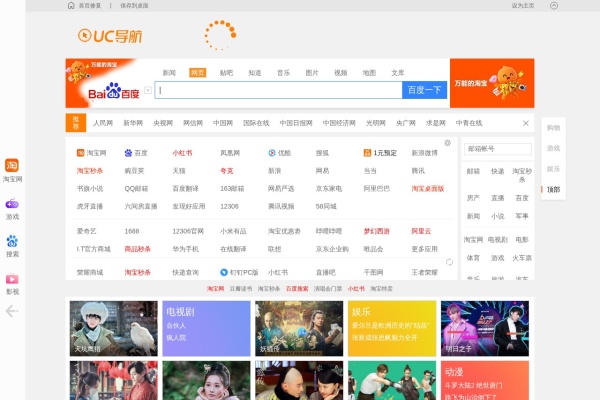Image resolution: width=600 pixels, height=400 pixels.
Task: Open the 中国日报网 link
Action: (x=296, y=123)
